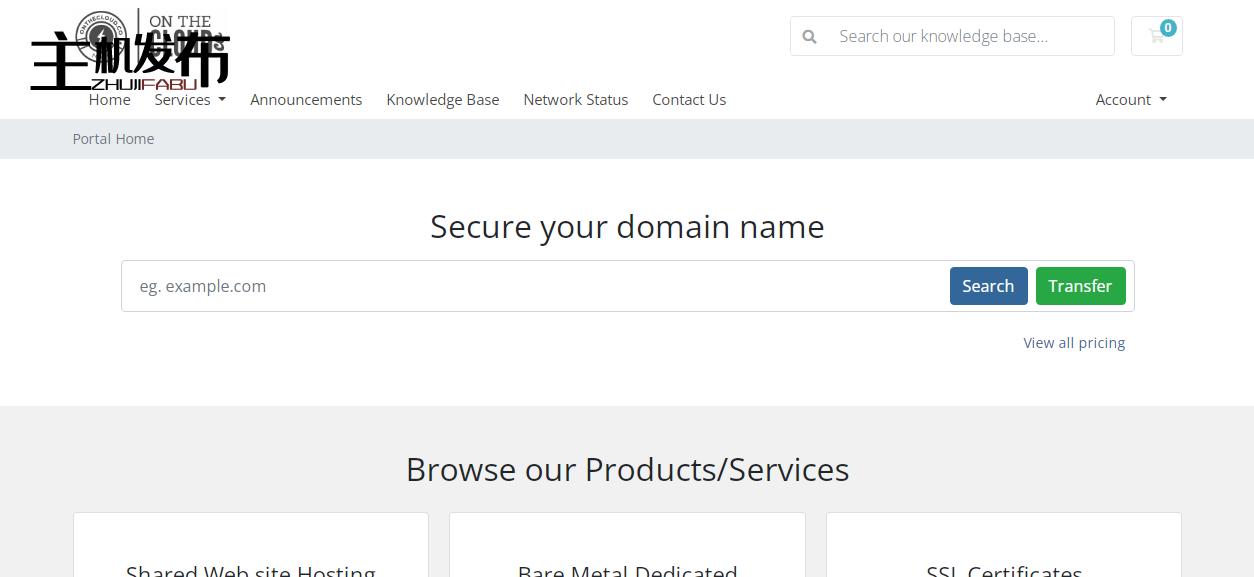Click the Portal Home breadcrumb

(x=113, y=139)
